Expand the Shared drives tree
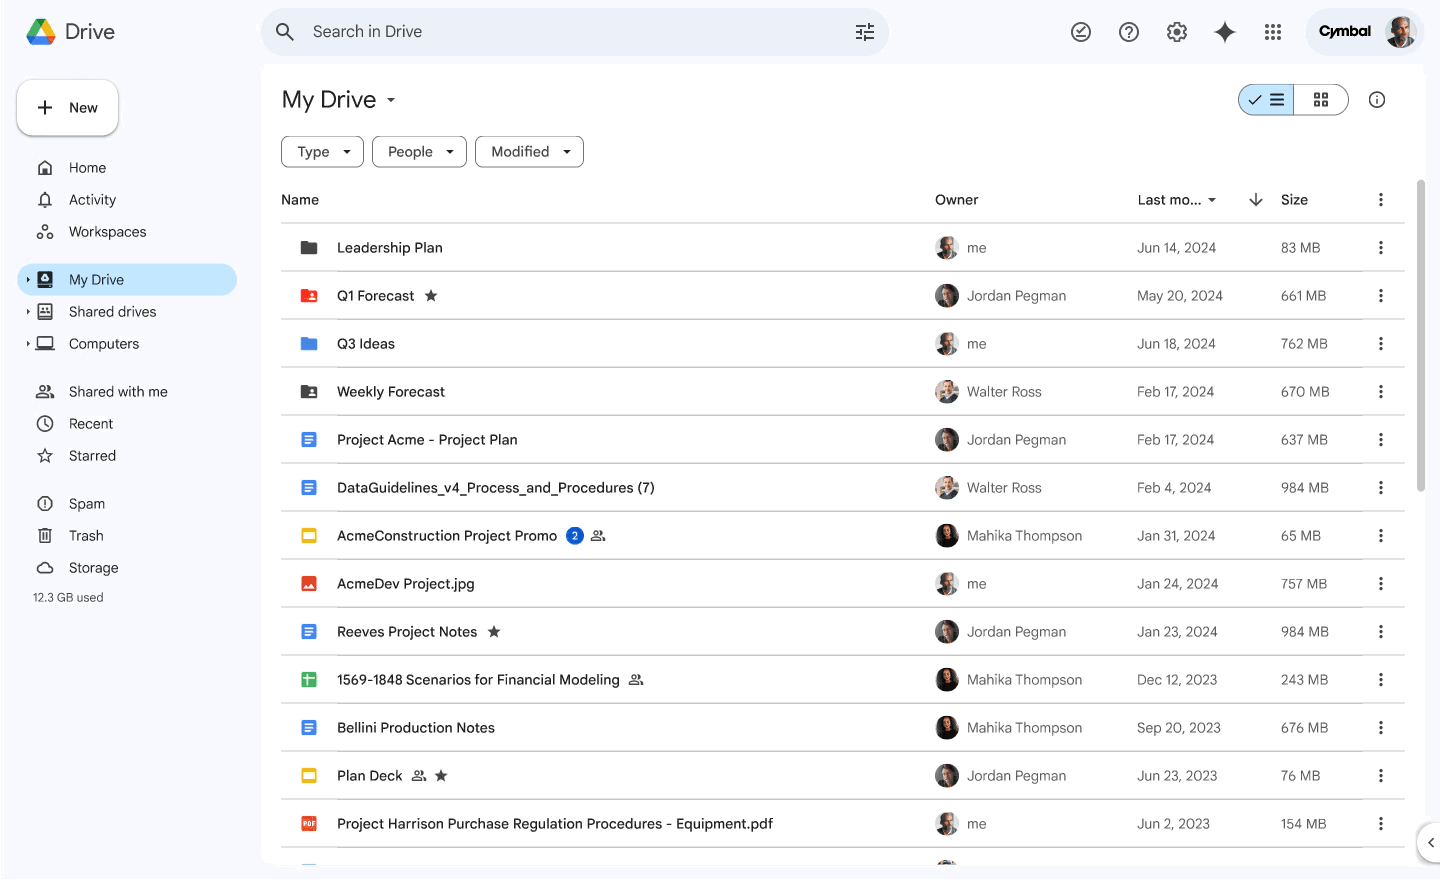The height and width of the screenshot is (880, 1440). 28,312
